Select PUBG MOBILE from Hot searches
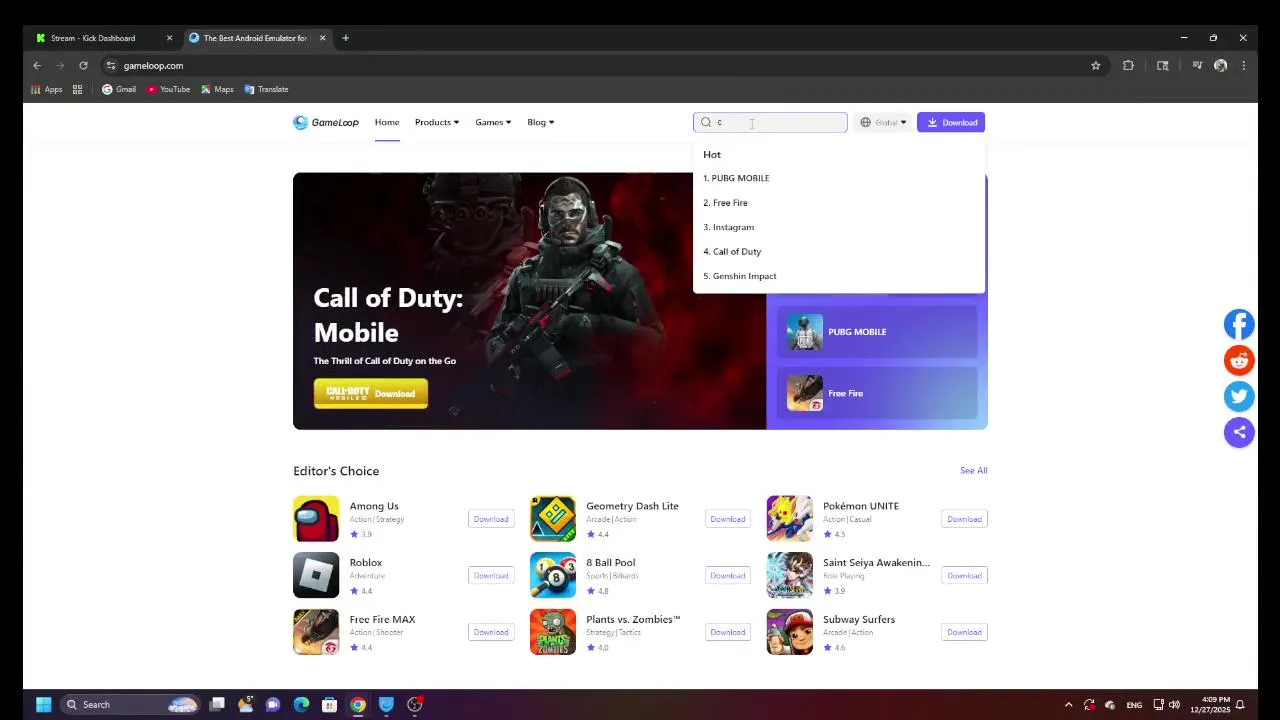1280x720 pixels. click(x=736, y=178)
